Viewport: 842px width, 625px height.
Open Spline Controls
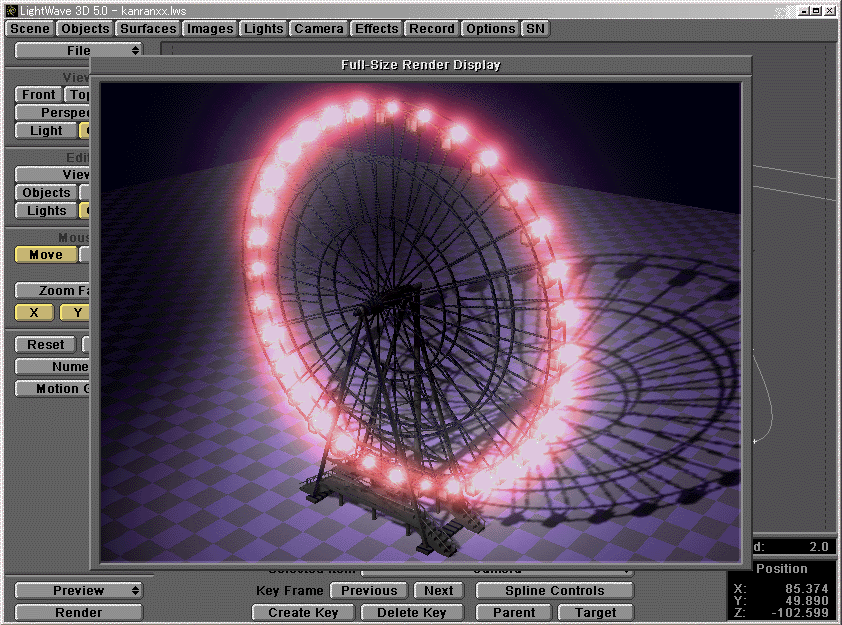[554, 590]
